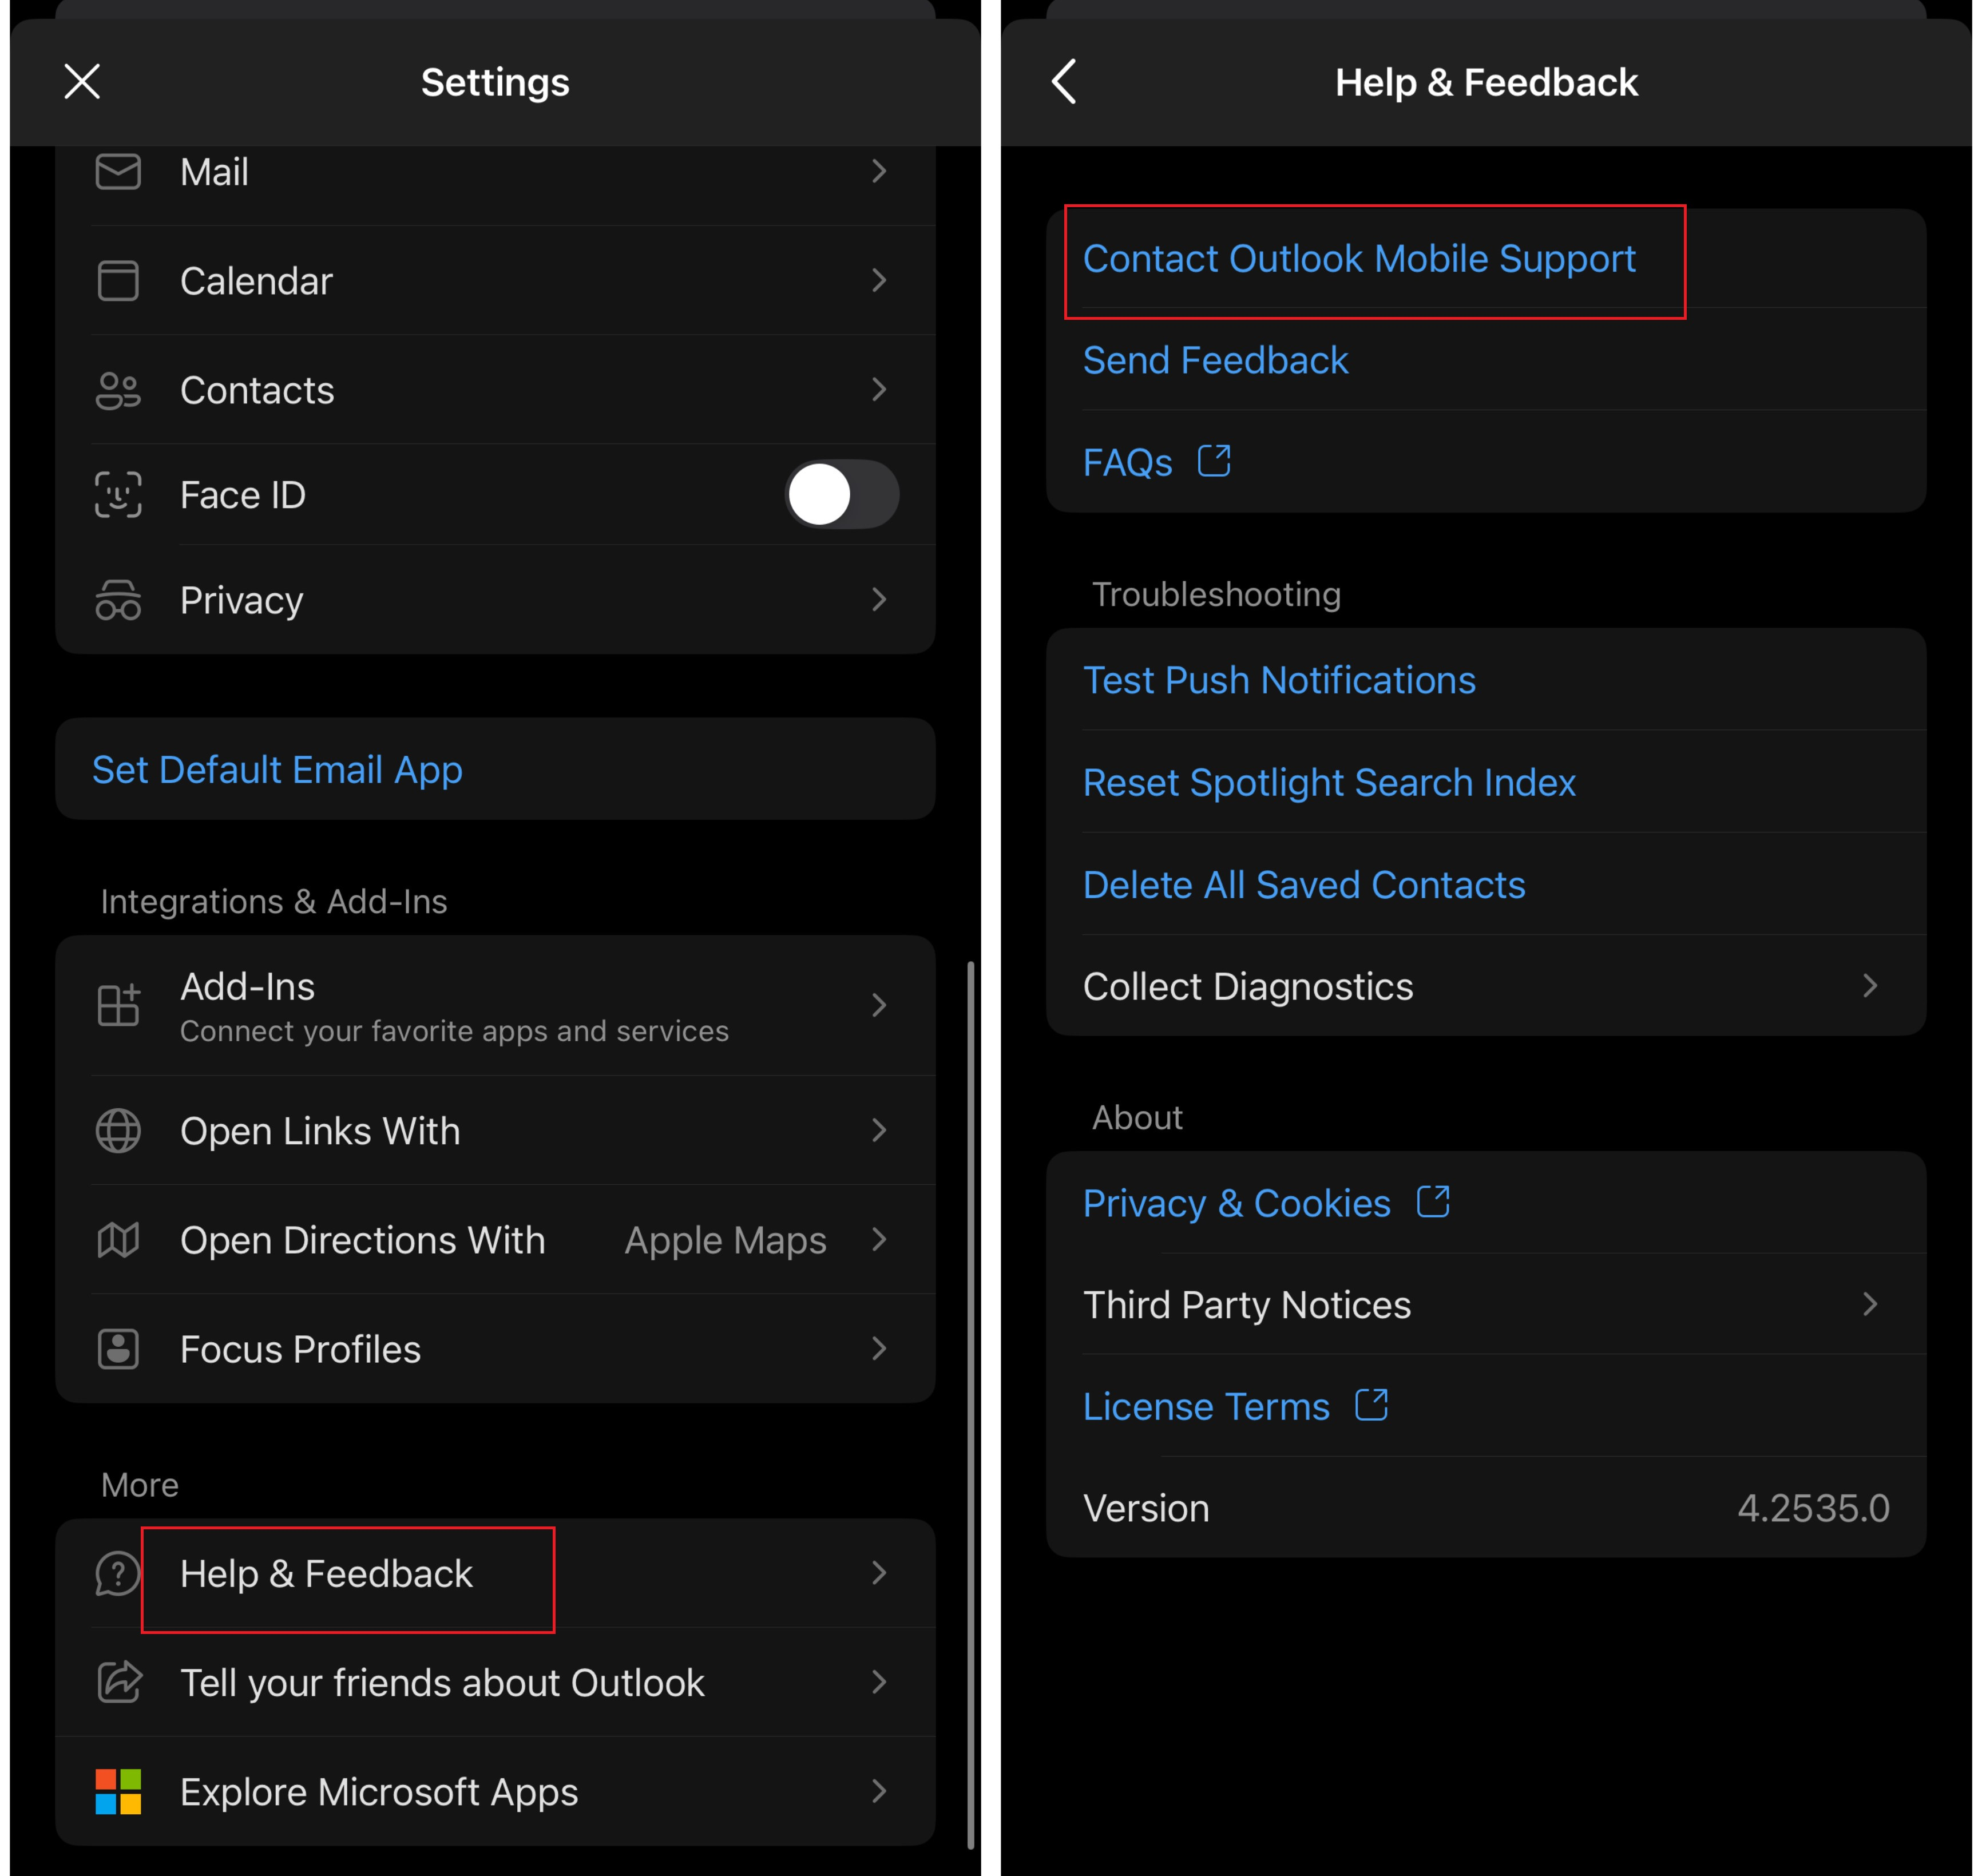Tap Contact Outlook Mobile Support
1982x1876 pixels.
click(x=1486, y=259)
